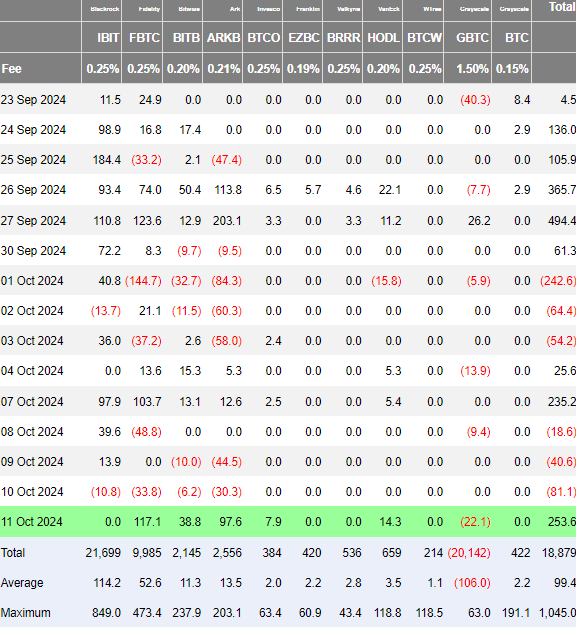
Task: Click the Average row label
Action: click(22, 583)
